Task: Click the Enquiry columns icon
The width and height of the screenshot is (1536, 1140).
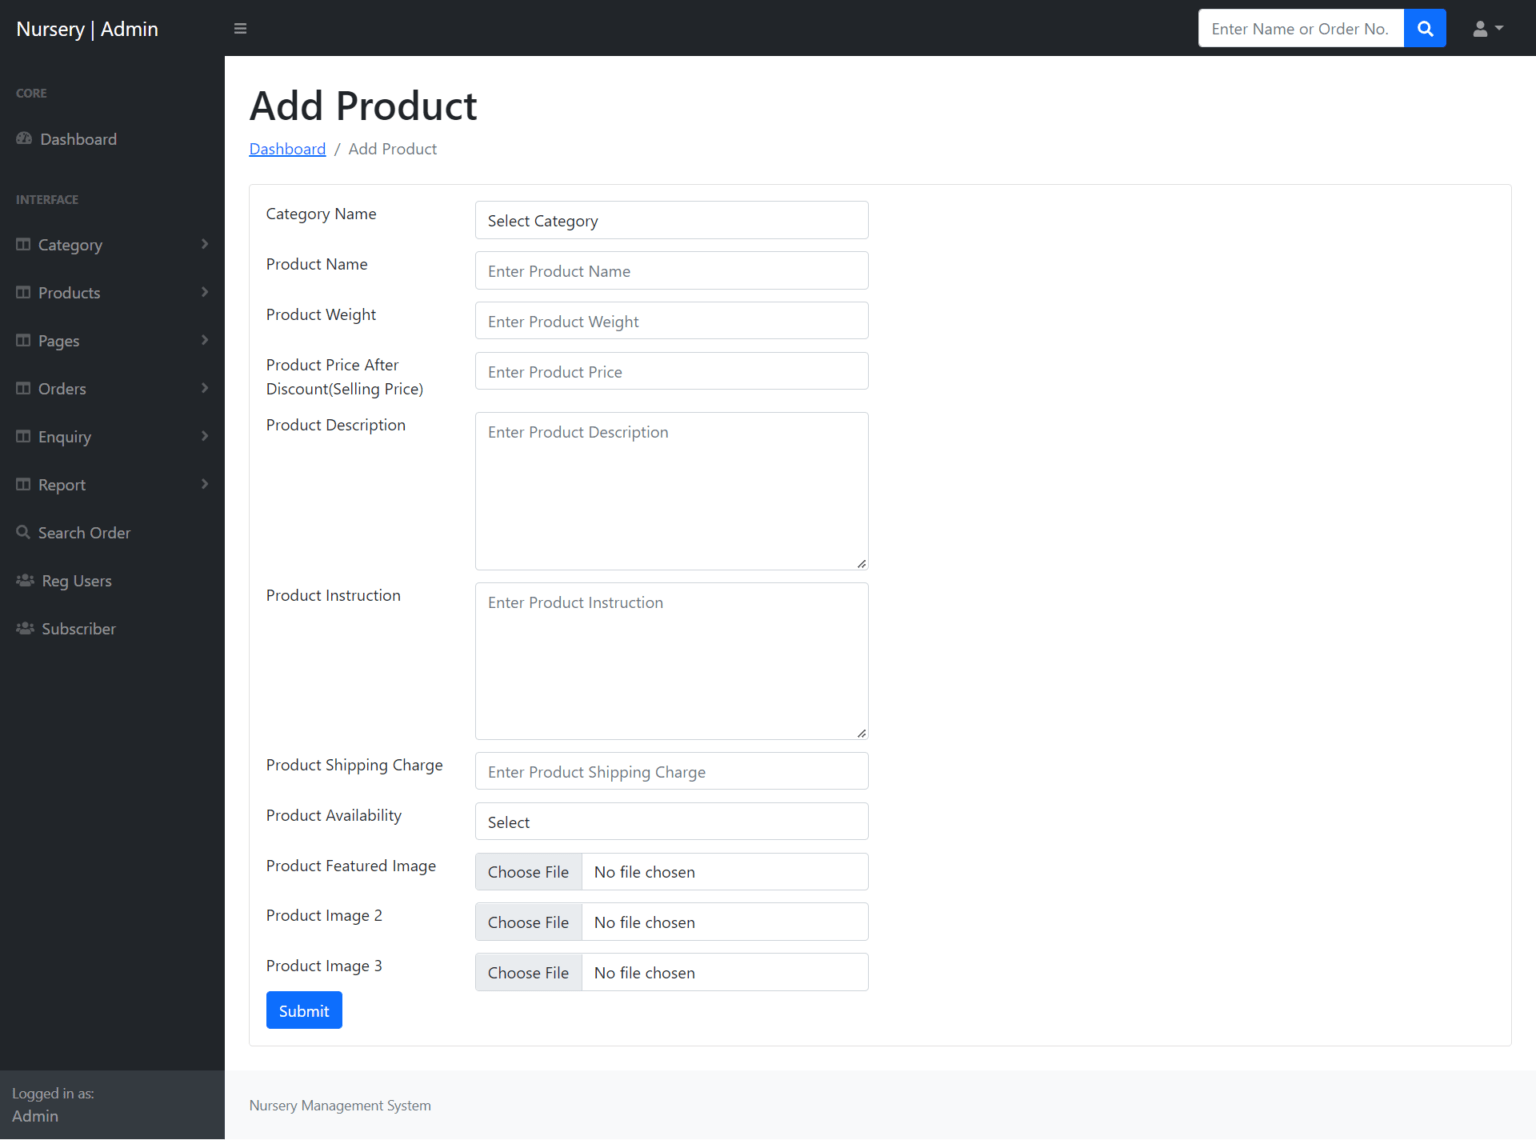Action: 23,437
